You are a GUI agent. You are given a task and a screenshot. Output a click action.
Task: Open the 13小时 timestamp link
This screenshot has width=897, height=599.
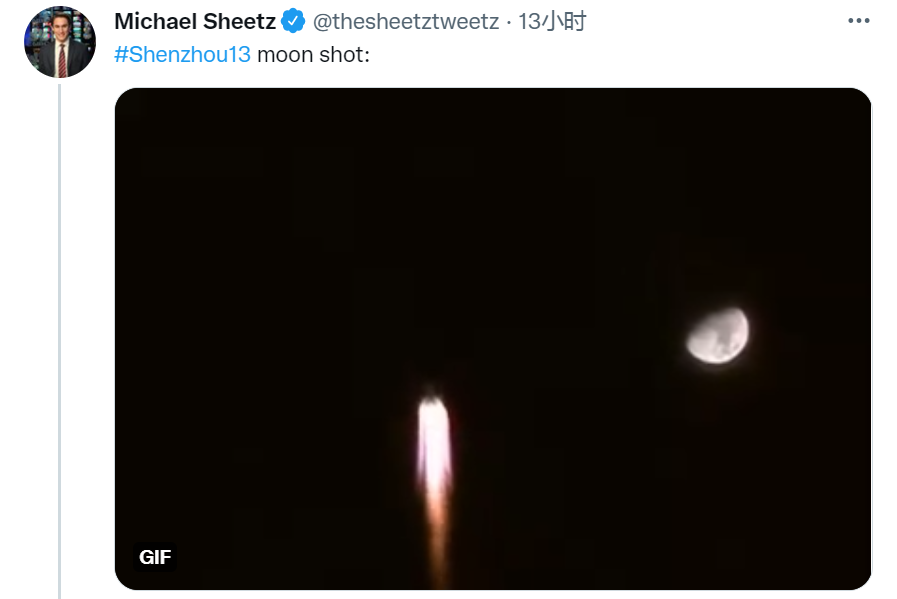[553, 21]
